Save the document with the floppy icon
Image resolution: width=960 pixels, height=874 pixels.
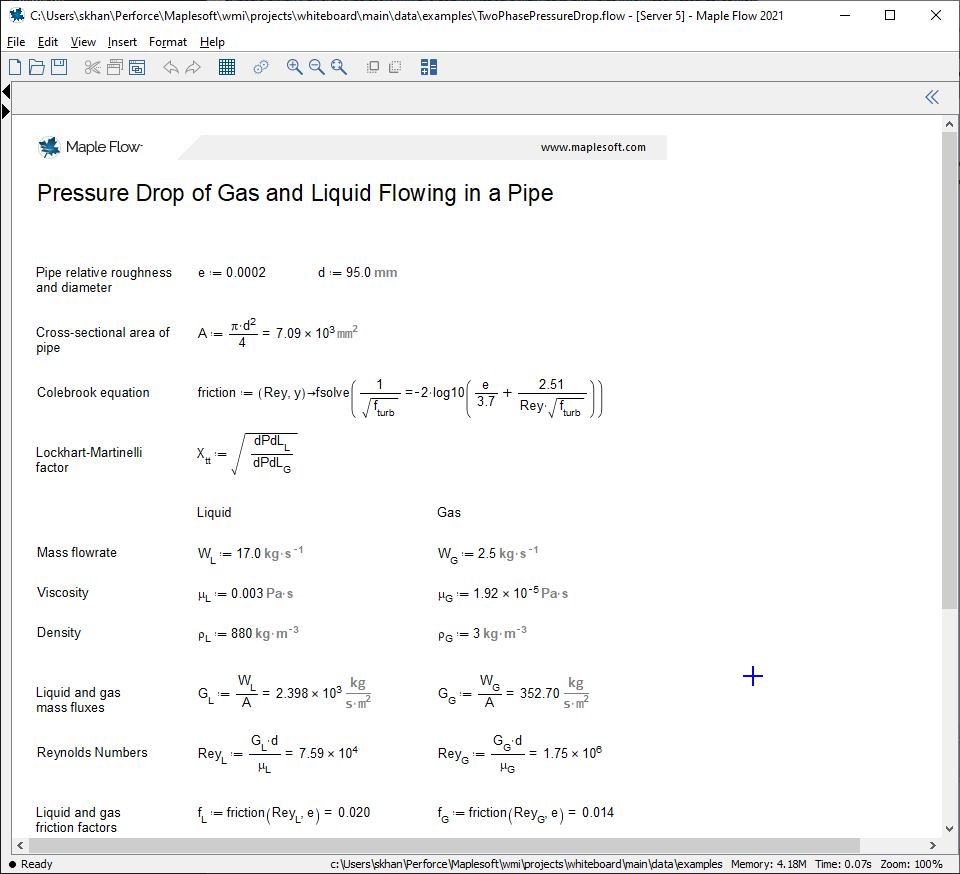pos(59,67)
